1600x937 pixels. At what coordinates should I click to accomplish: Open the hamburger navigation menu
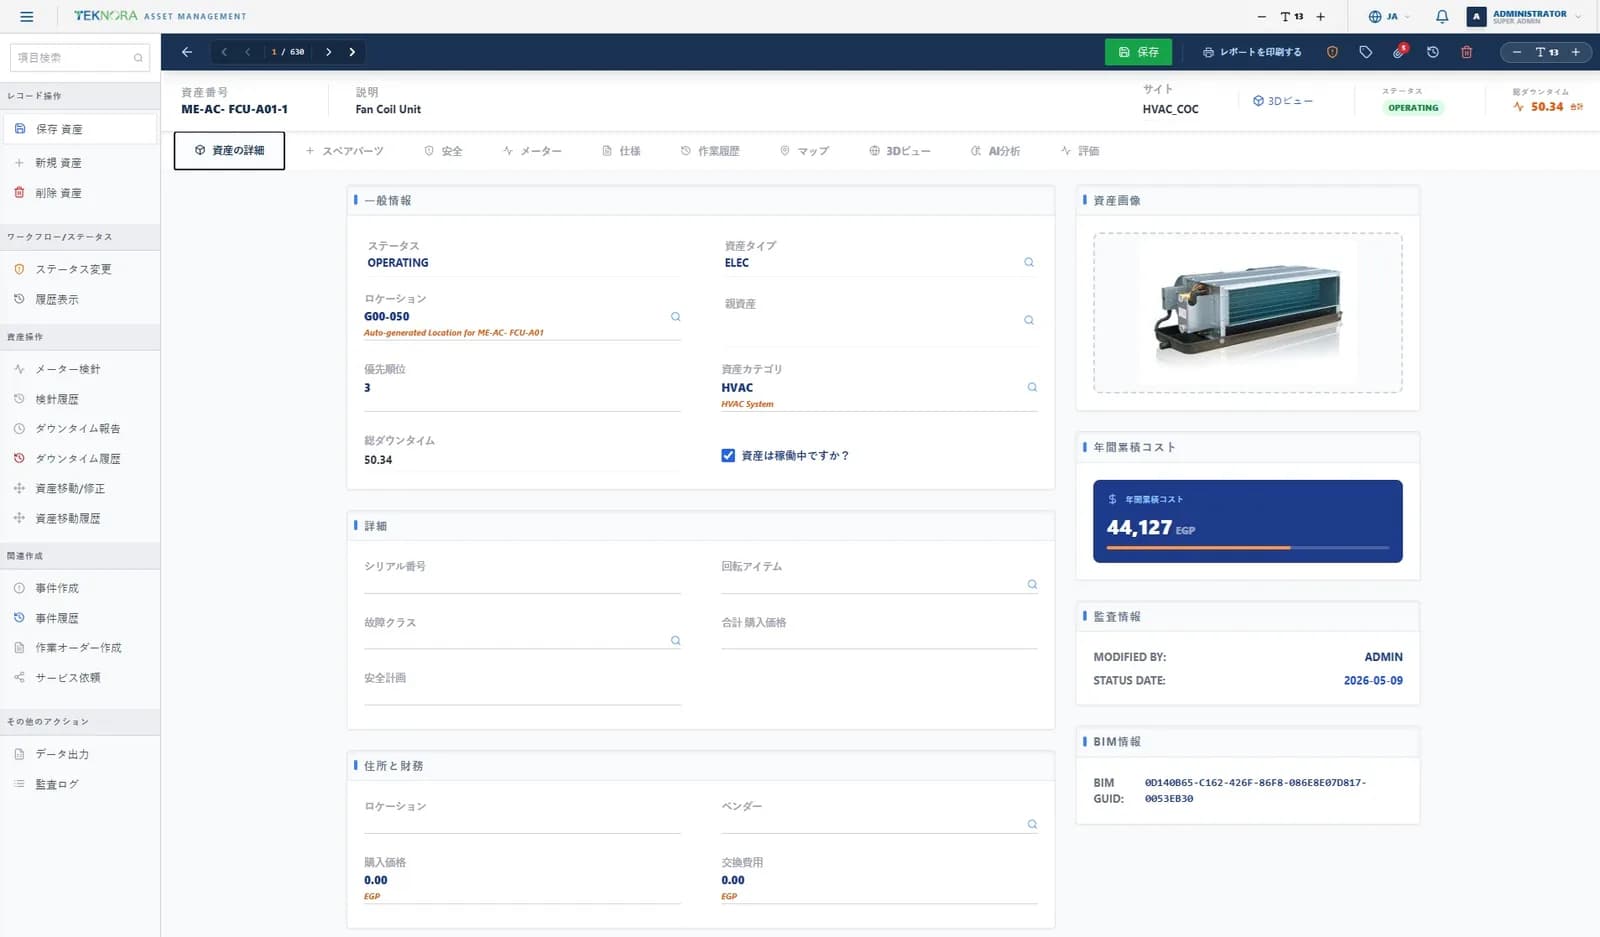click(x=27, y=16)
